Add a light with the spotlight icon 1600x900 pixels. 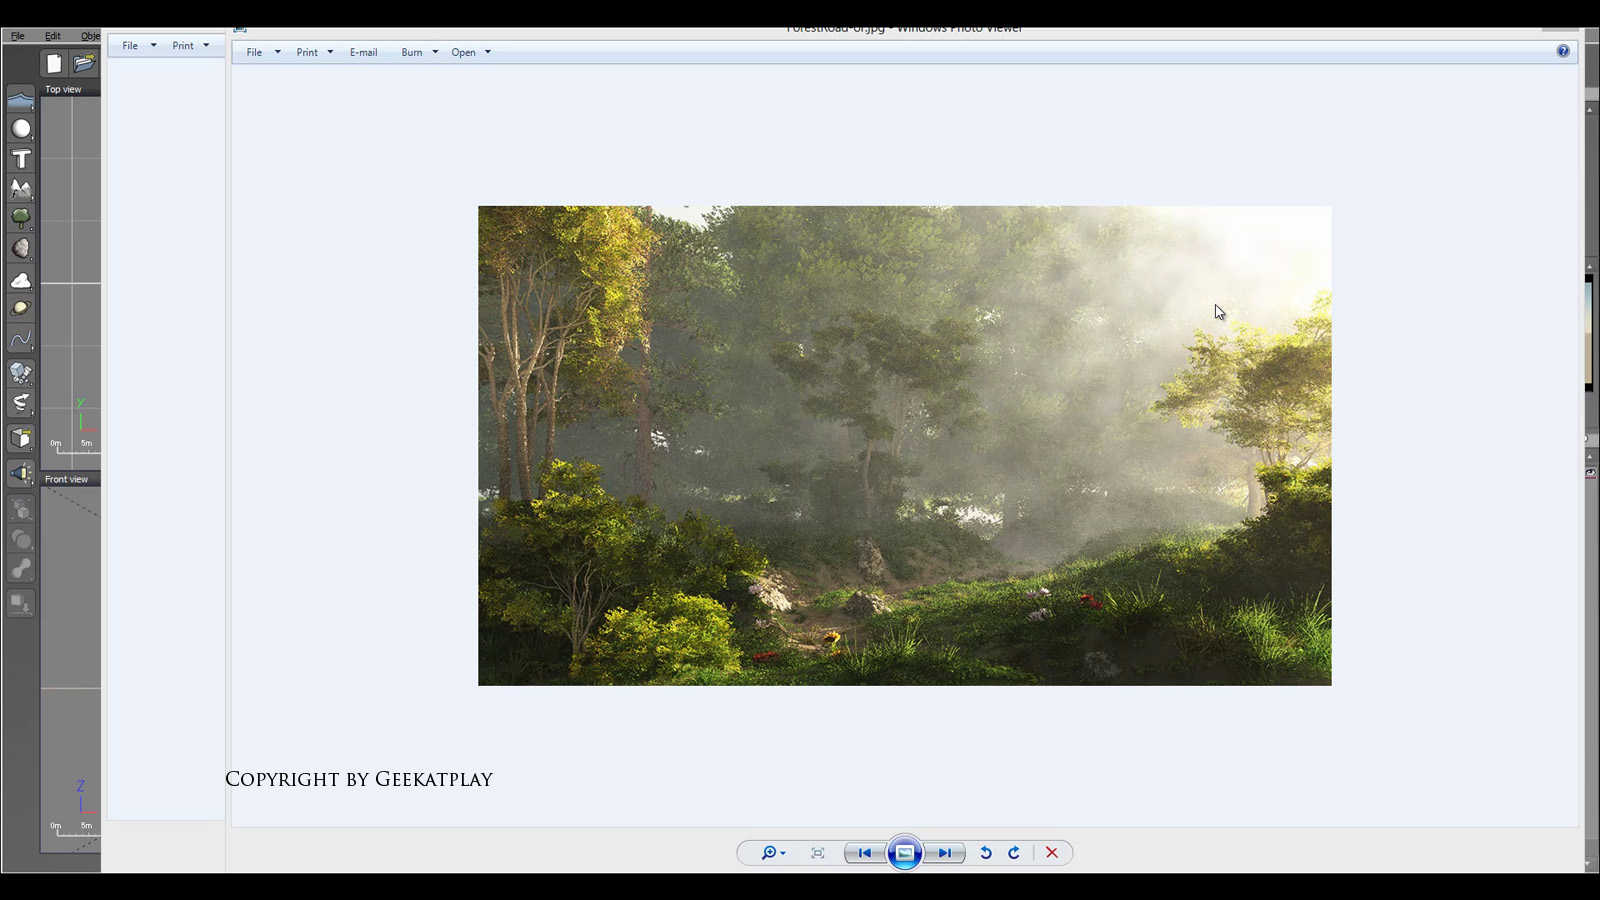point(21,473)
